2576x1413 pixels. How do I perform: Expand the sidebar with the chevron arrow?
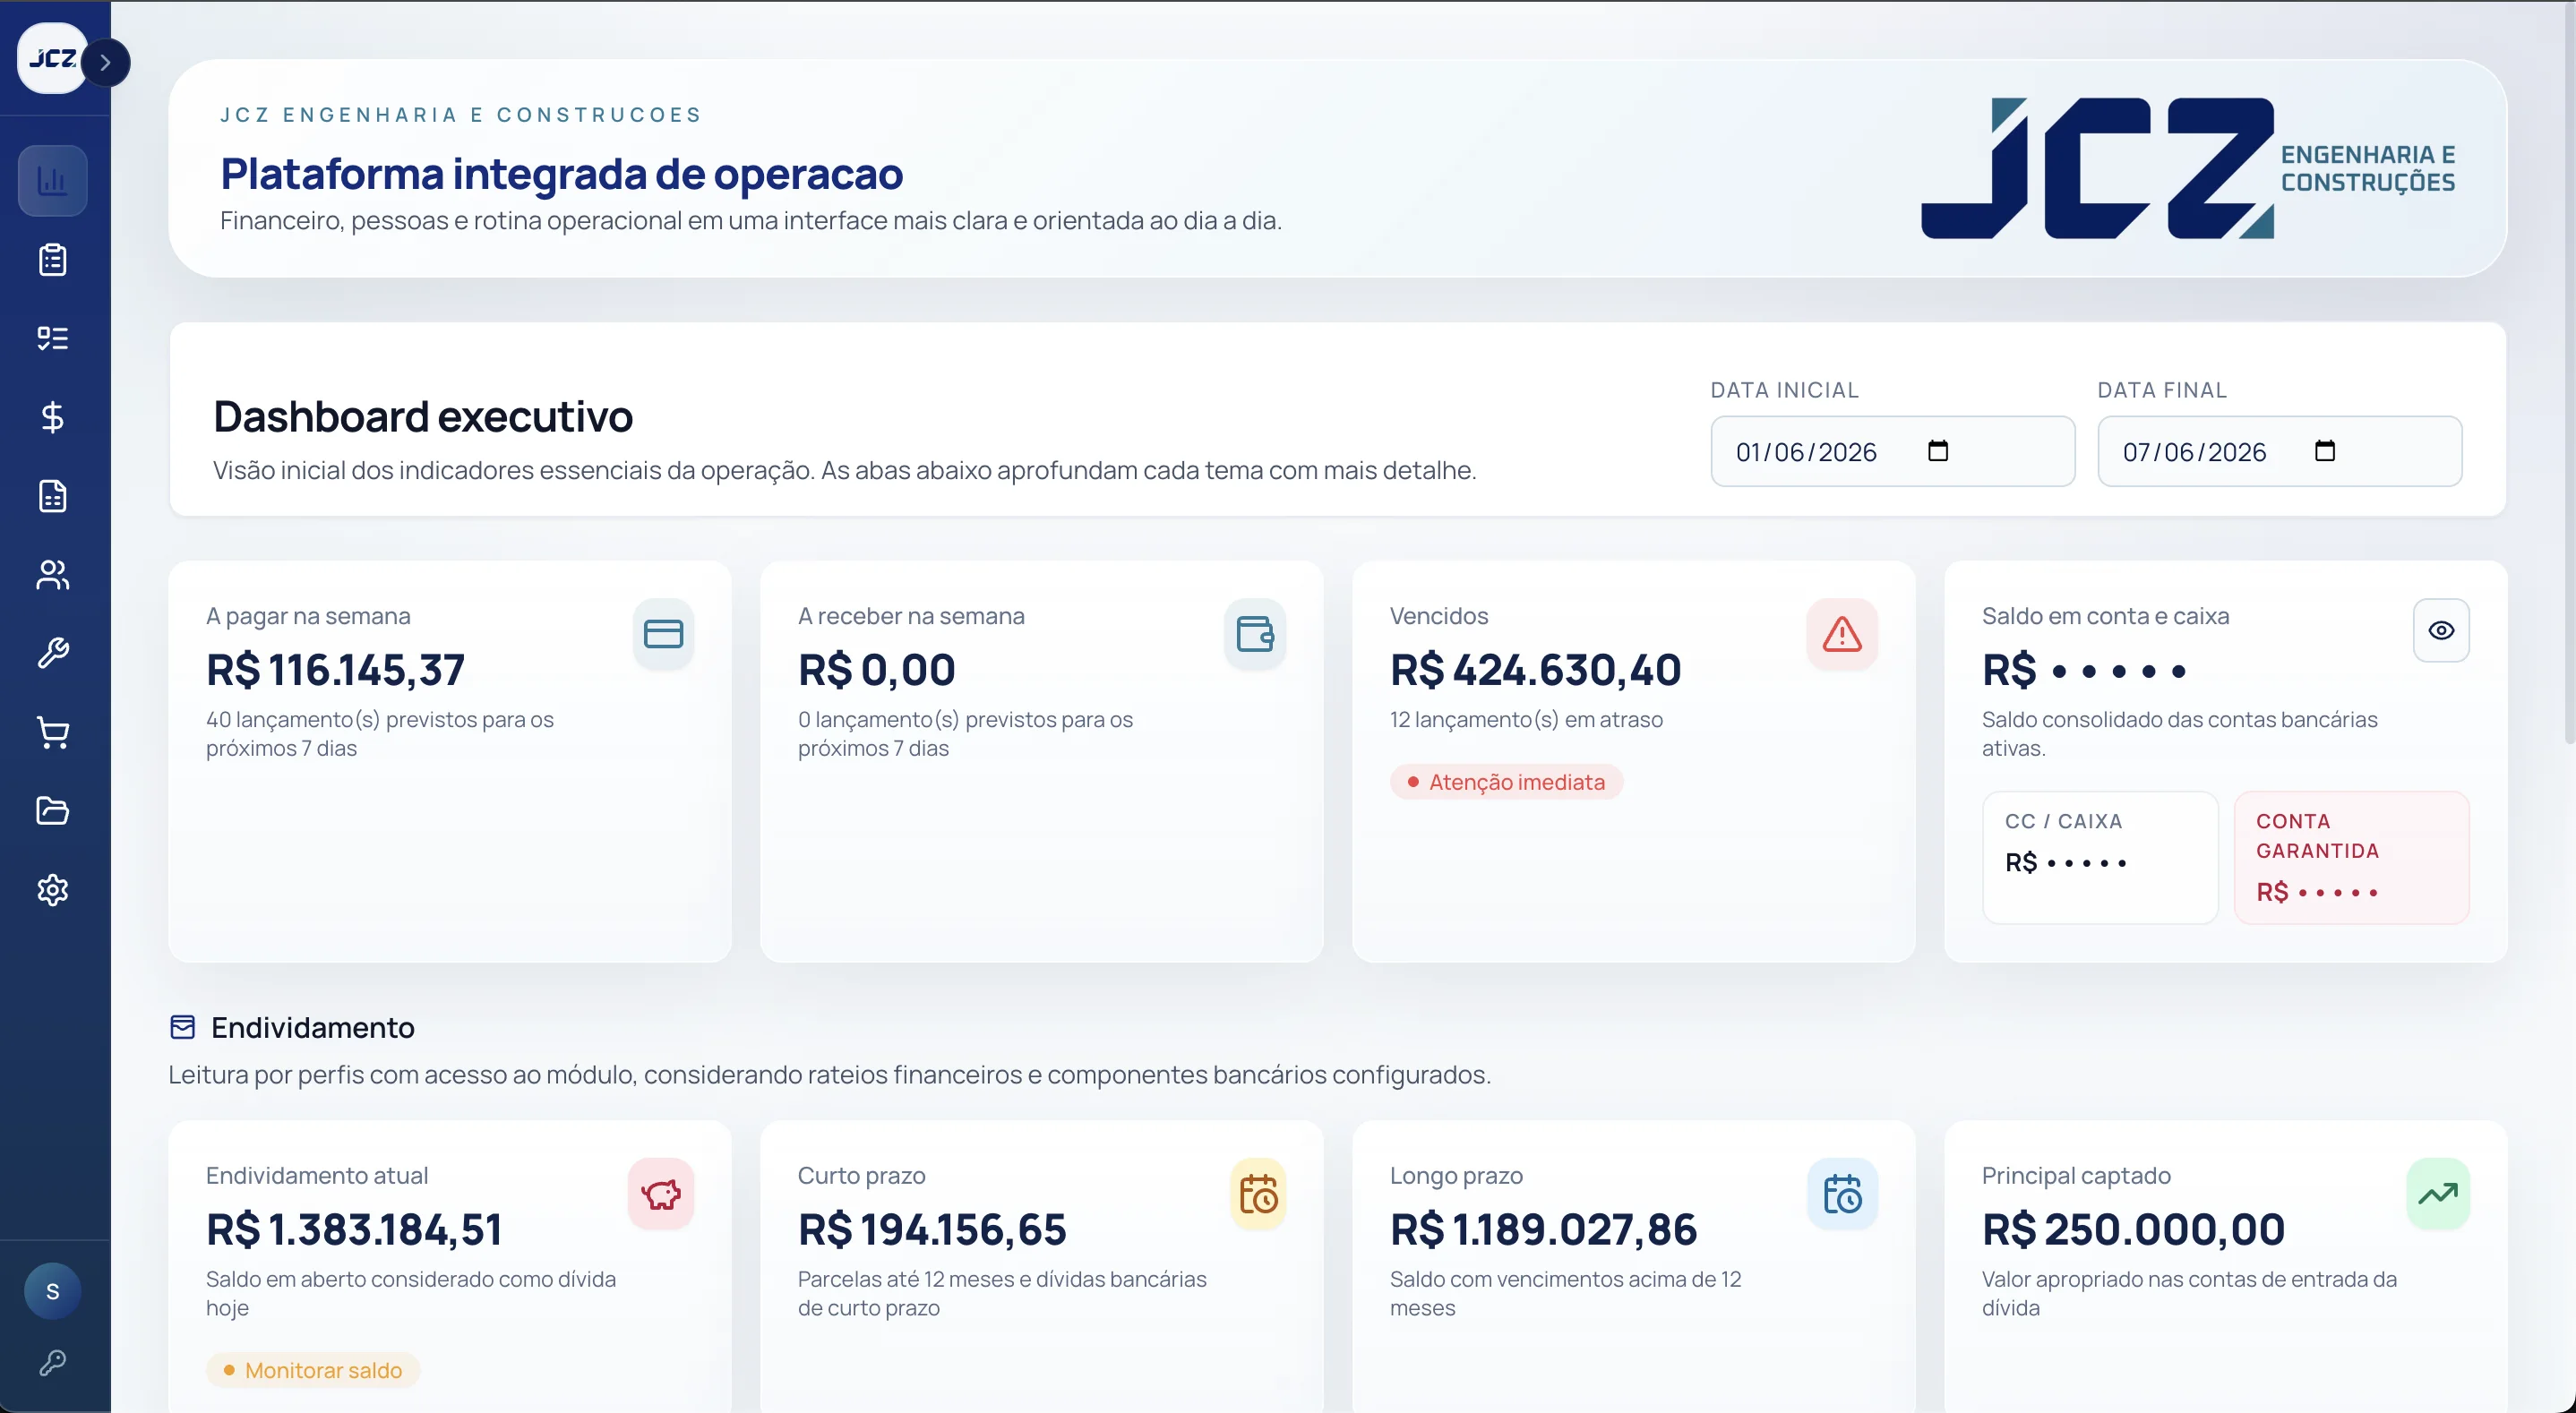point(105,63)
